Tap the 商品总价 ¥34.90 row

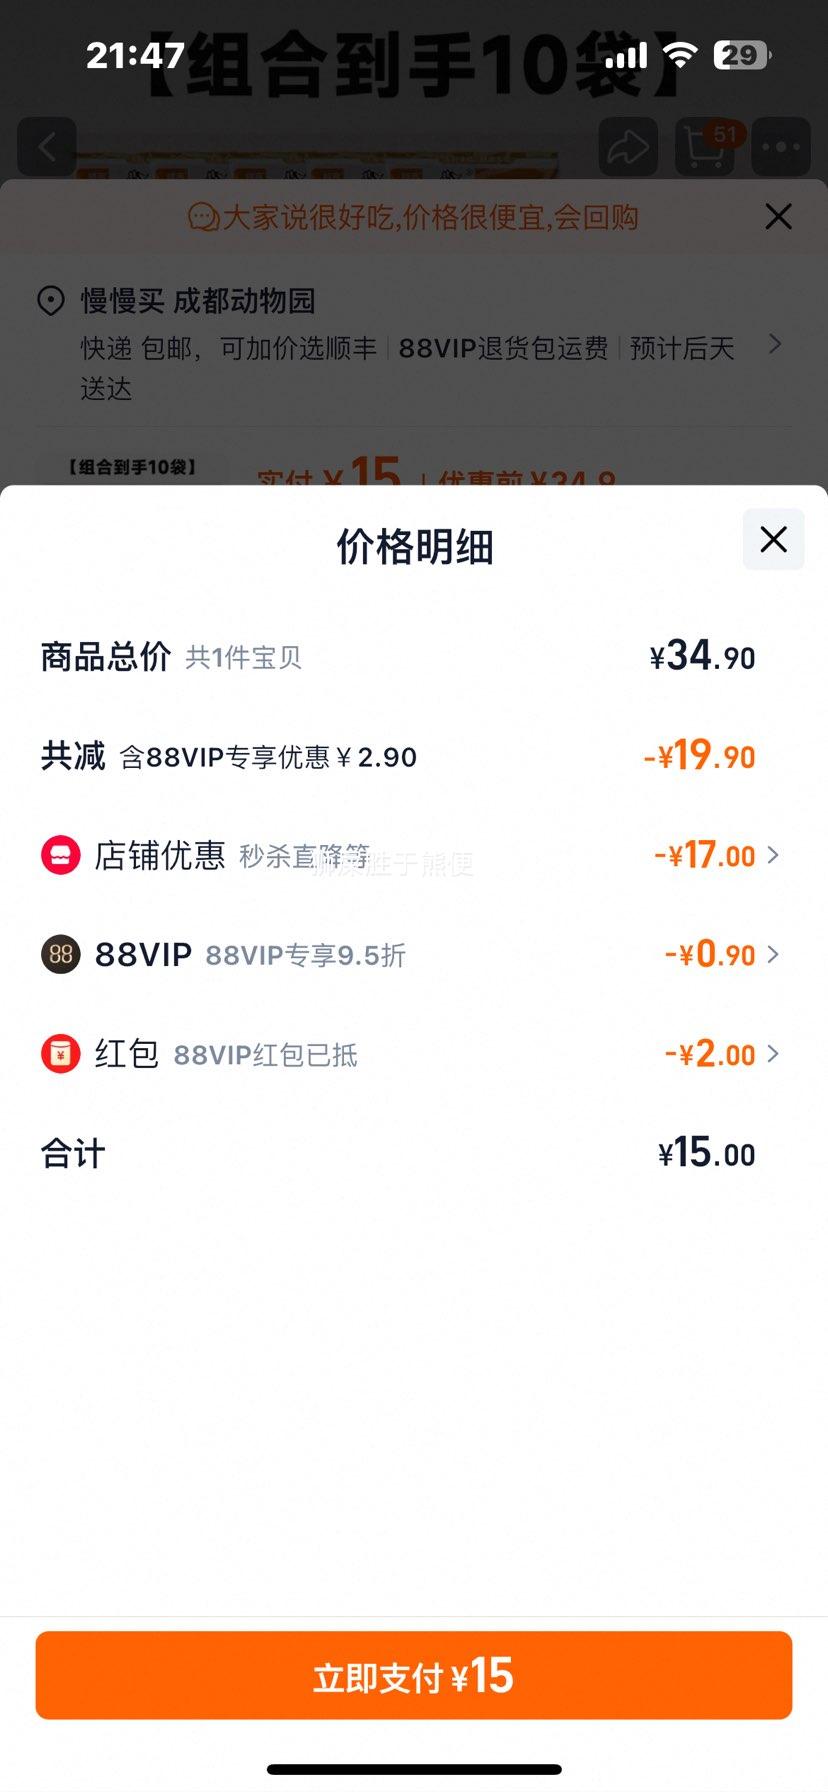[x=414, y=657]
